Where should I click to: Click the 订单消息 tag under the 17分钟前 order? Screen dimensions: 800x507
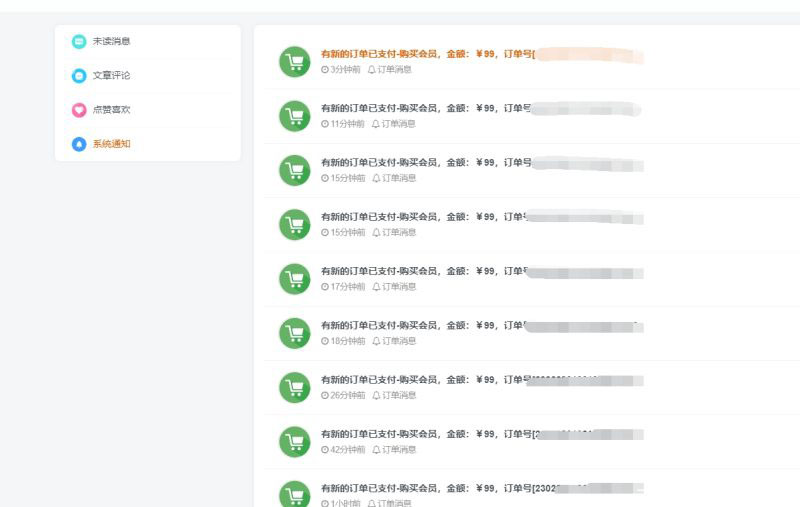(x=394, y=287)
